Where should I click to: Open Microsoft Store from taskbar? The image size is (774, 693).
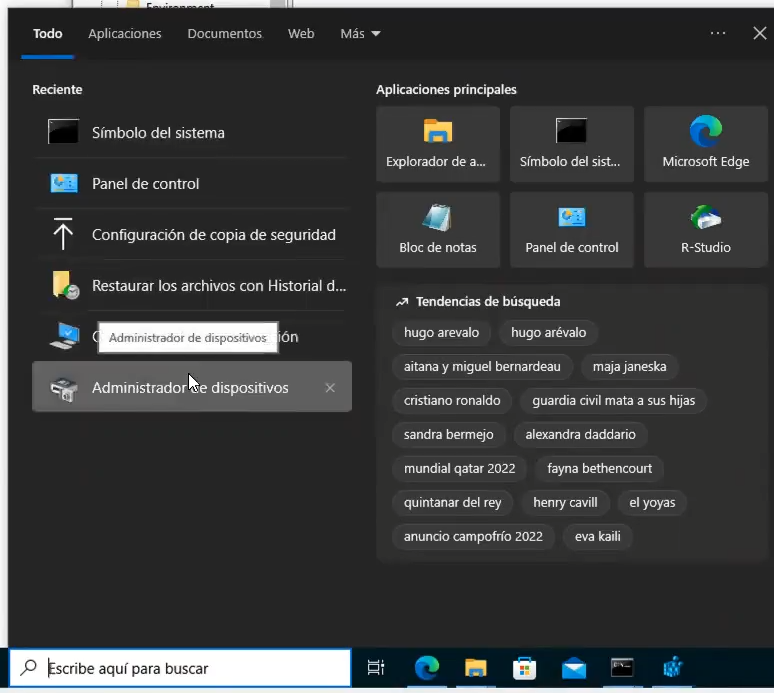(524, 668)
